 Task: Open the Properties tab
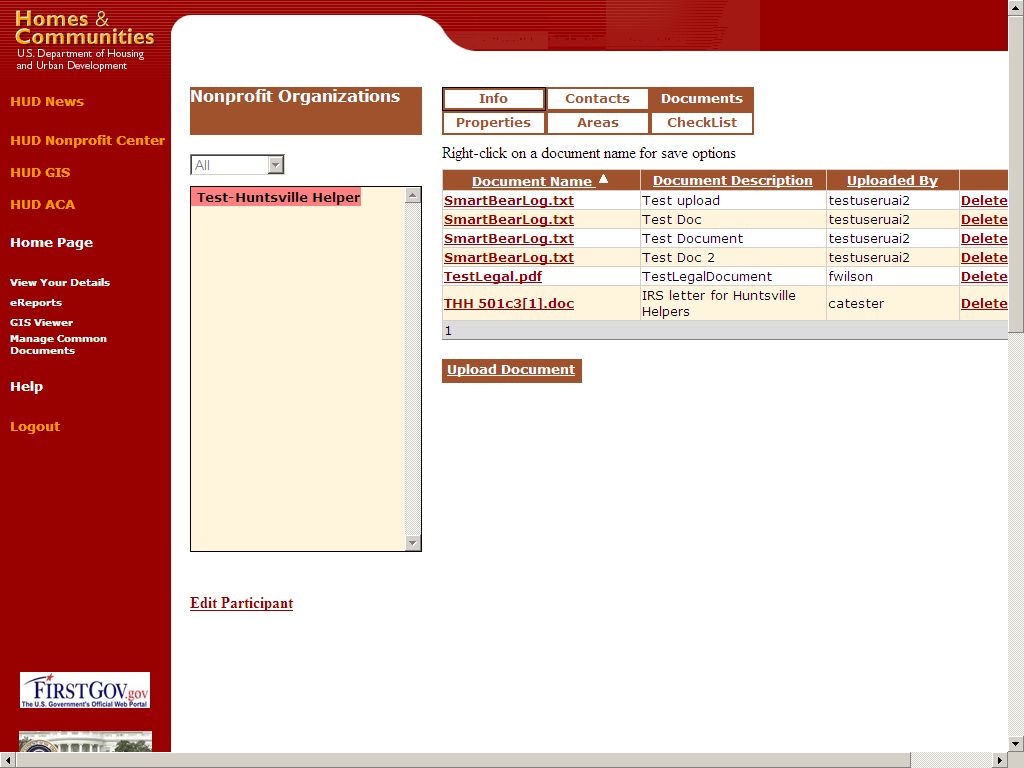coord(493,123)
